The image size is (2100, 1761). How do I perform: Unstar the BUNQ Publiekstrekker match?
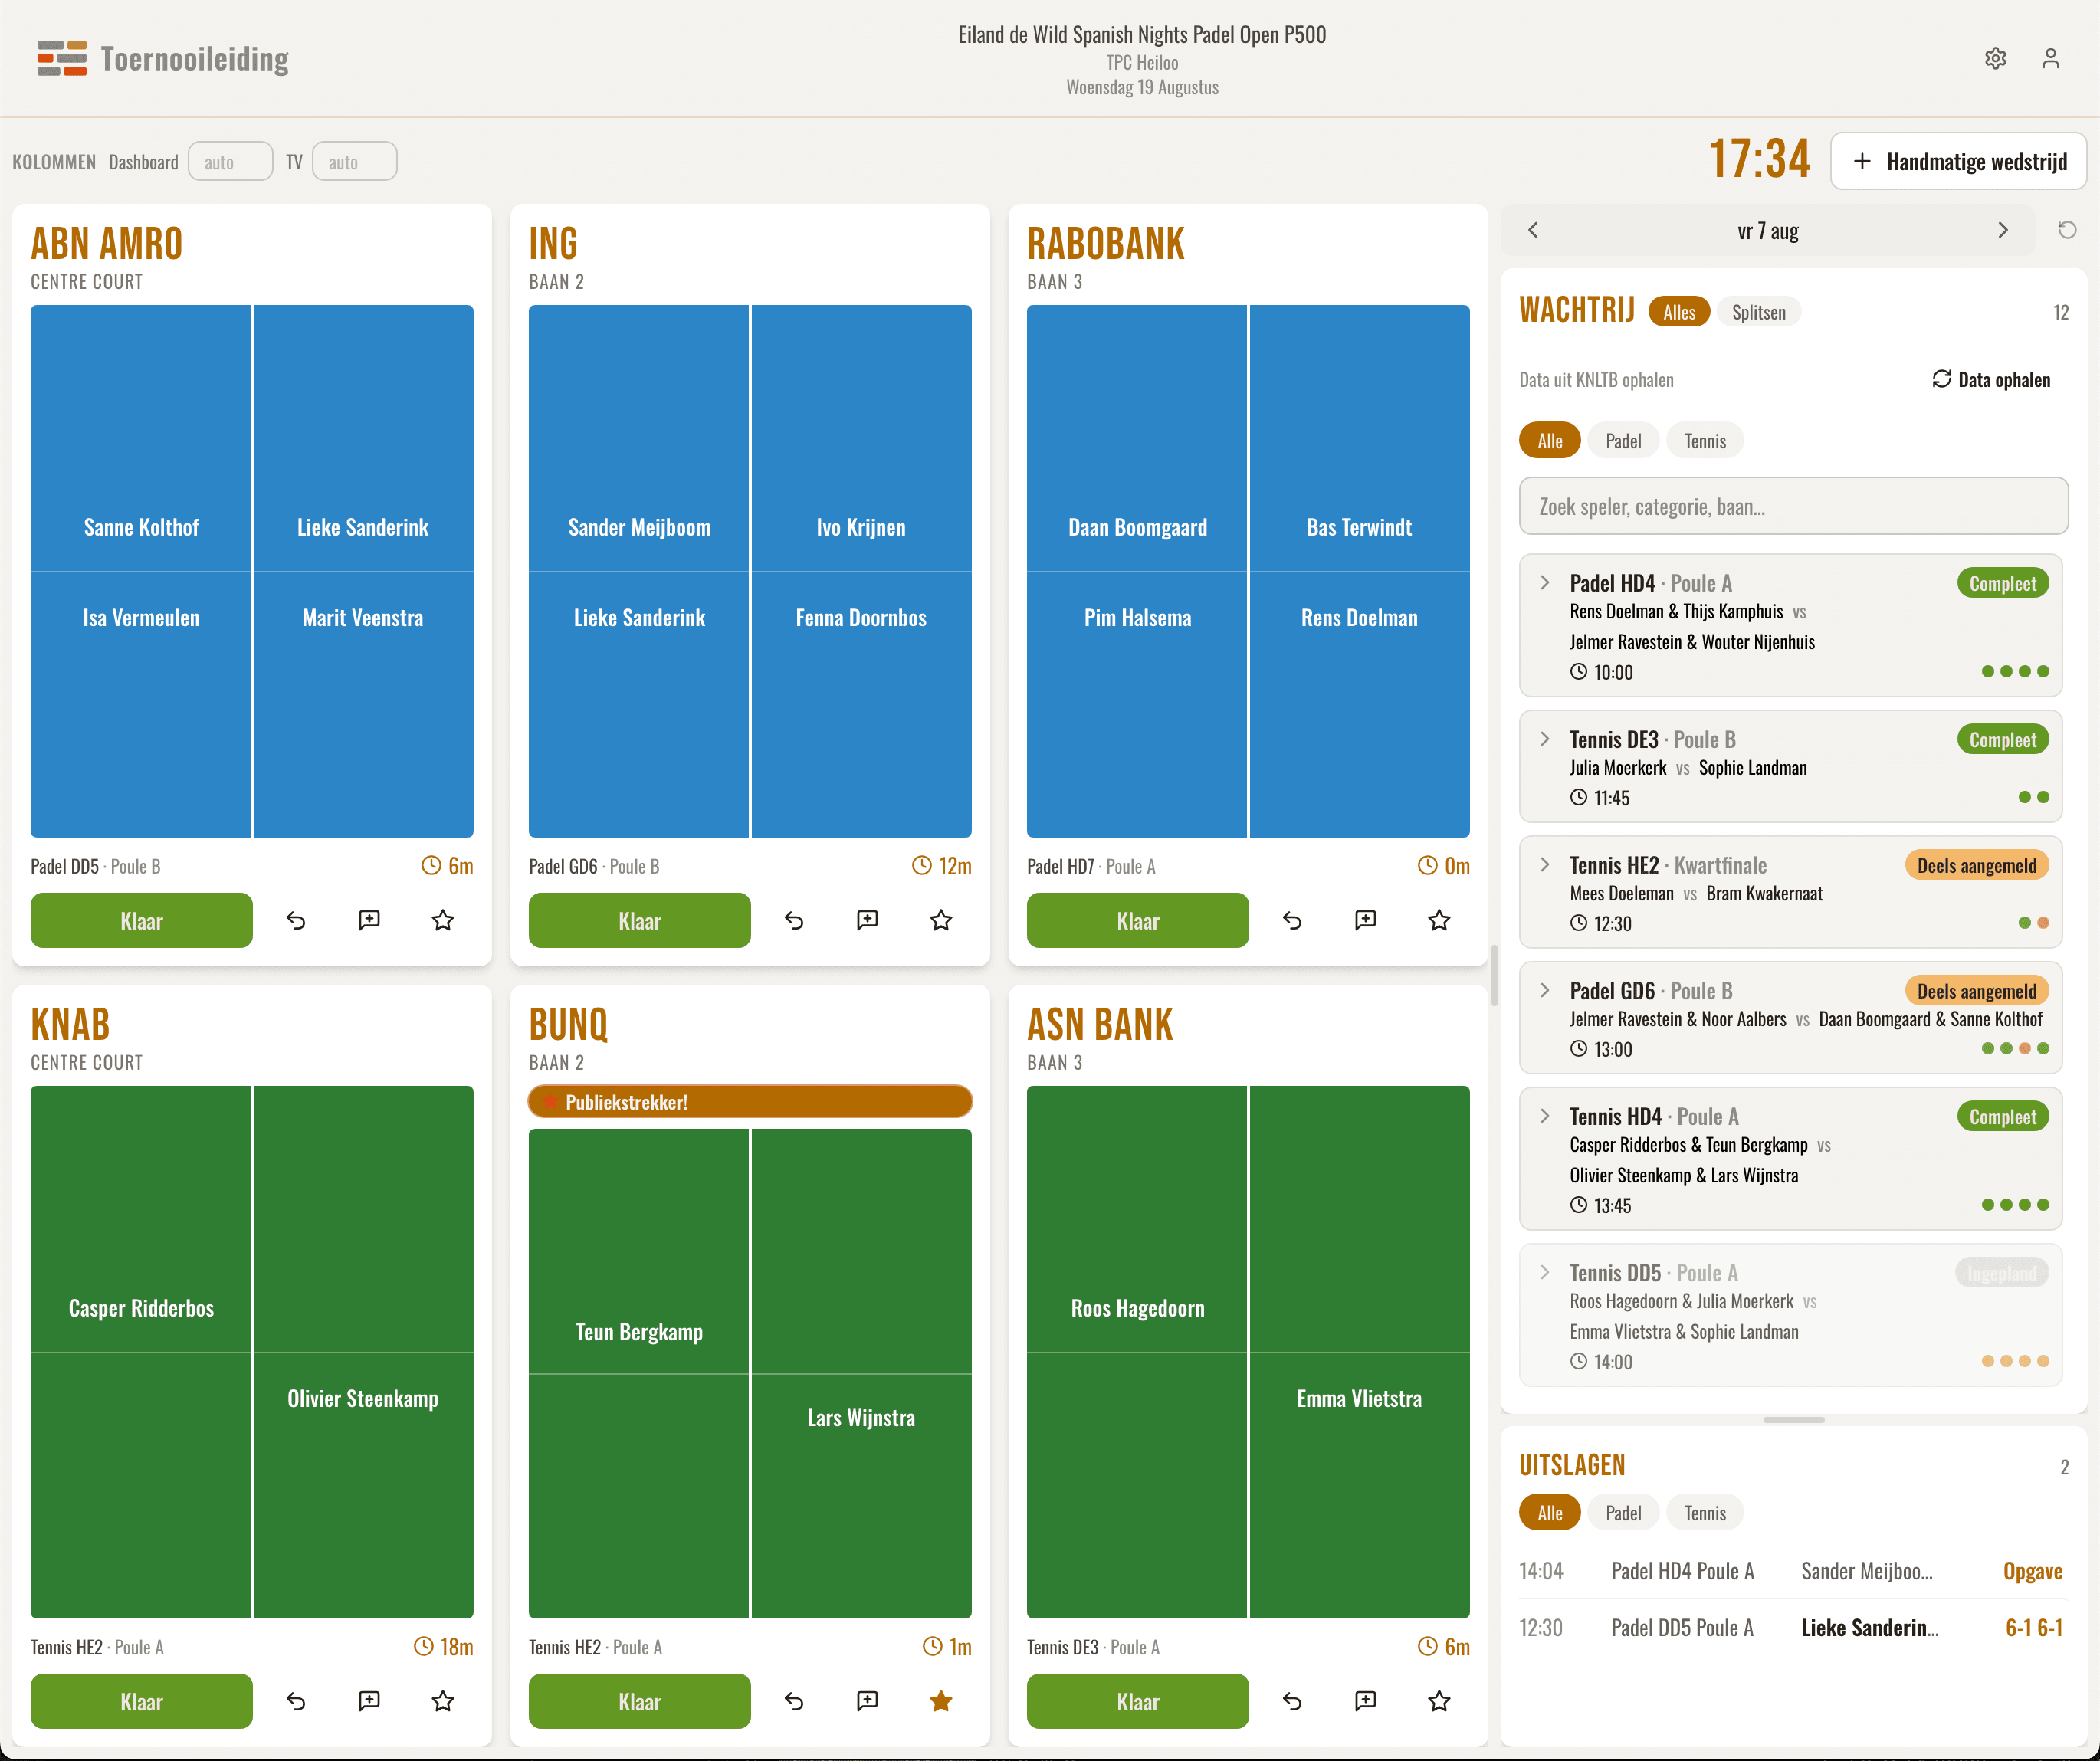[941, 1701]
